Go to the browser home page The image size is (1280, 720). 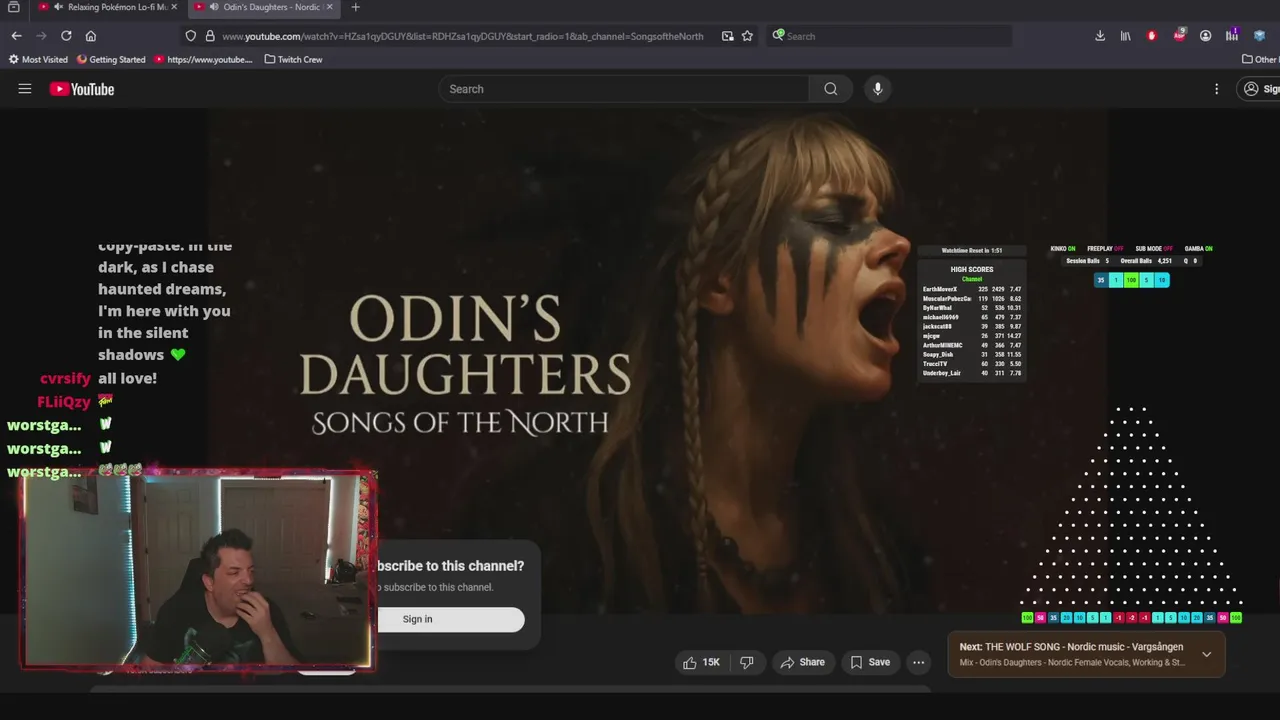point(91,36)
